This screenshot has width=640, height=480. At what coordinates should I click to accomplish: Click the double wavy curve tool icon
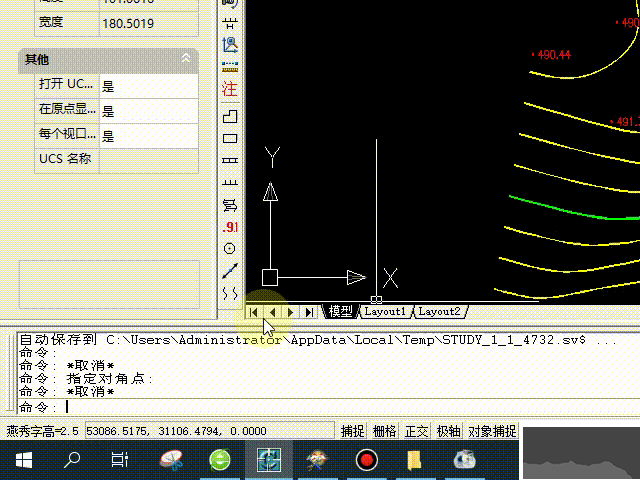230,293
